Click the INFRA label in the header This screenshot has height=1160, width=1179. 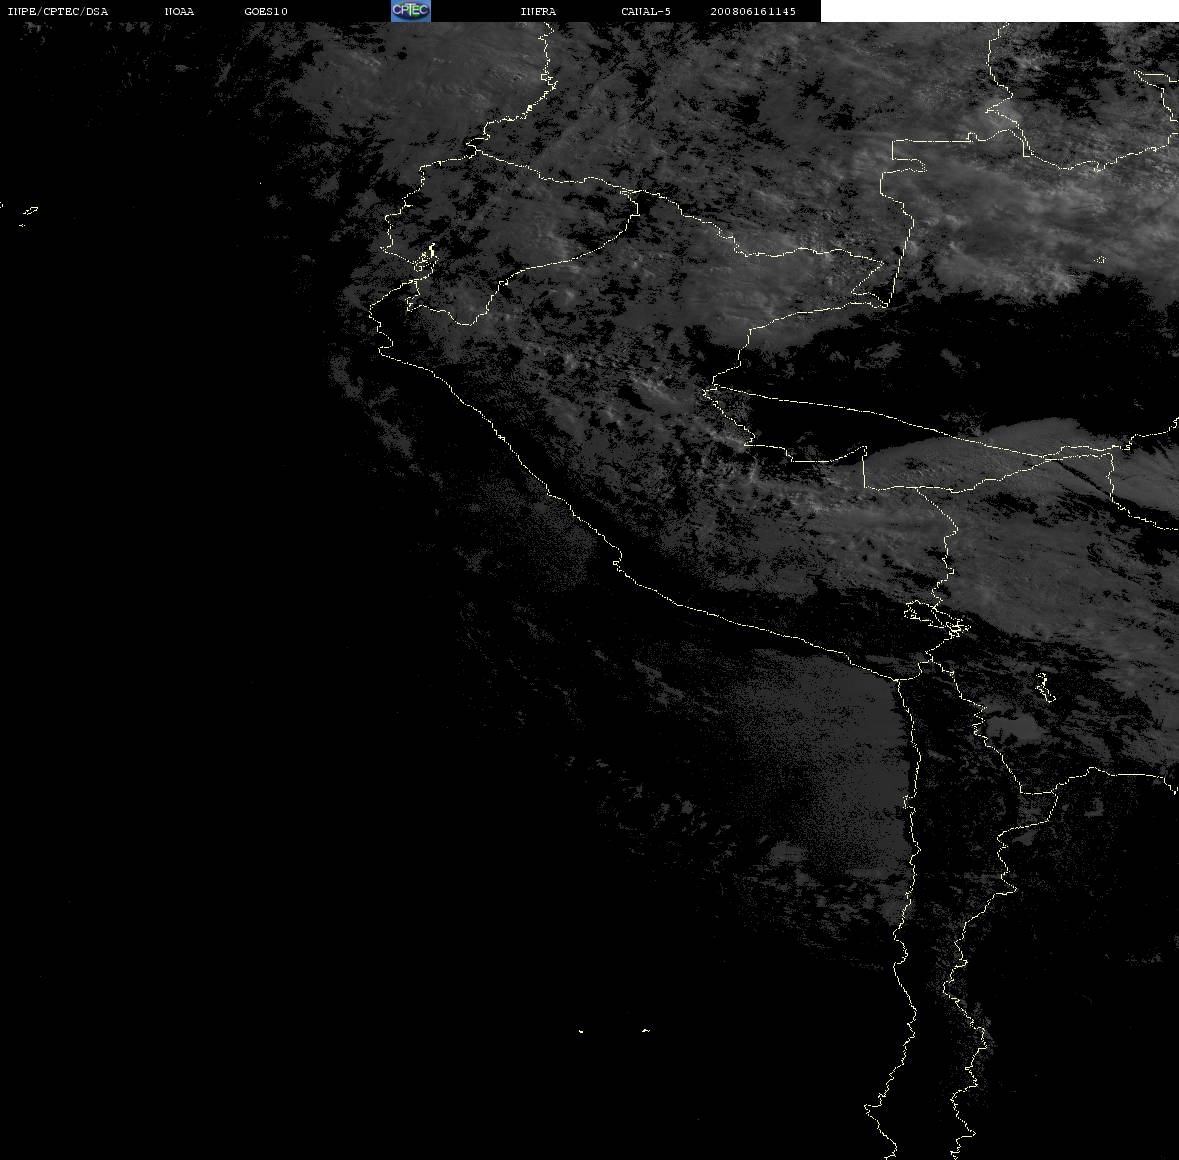(538, 11)
